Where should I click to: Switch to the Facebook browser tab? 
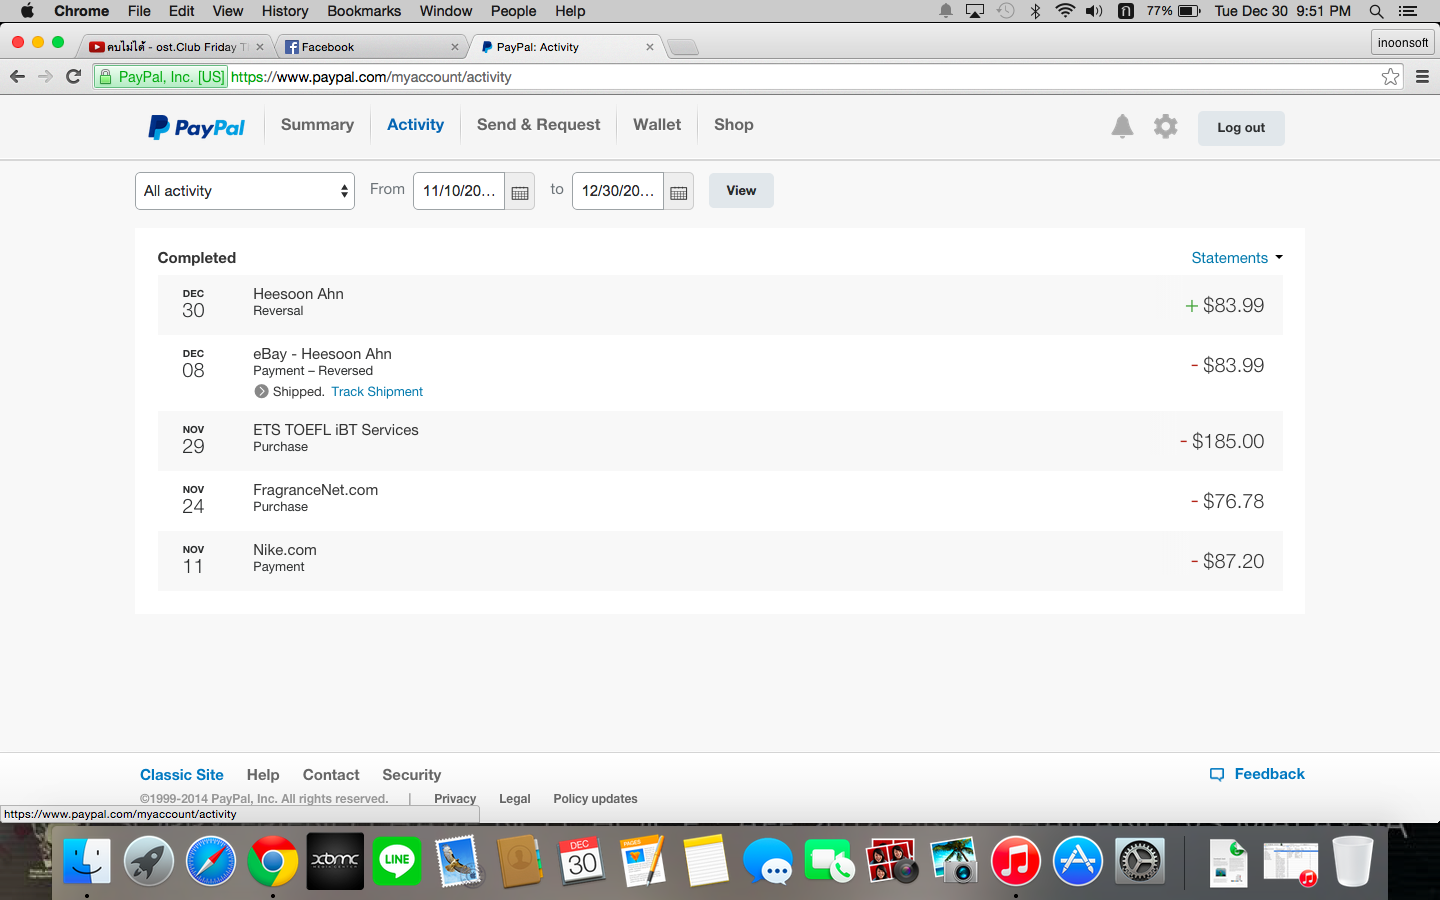point(370,47)
